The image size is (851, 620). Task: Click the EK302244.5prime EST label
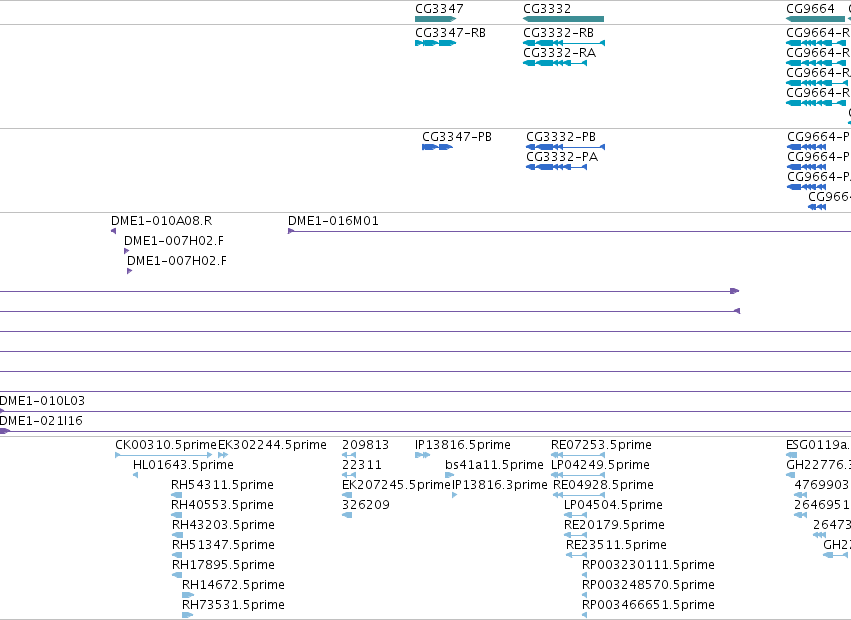(x=272, y=445)
